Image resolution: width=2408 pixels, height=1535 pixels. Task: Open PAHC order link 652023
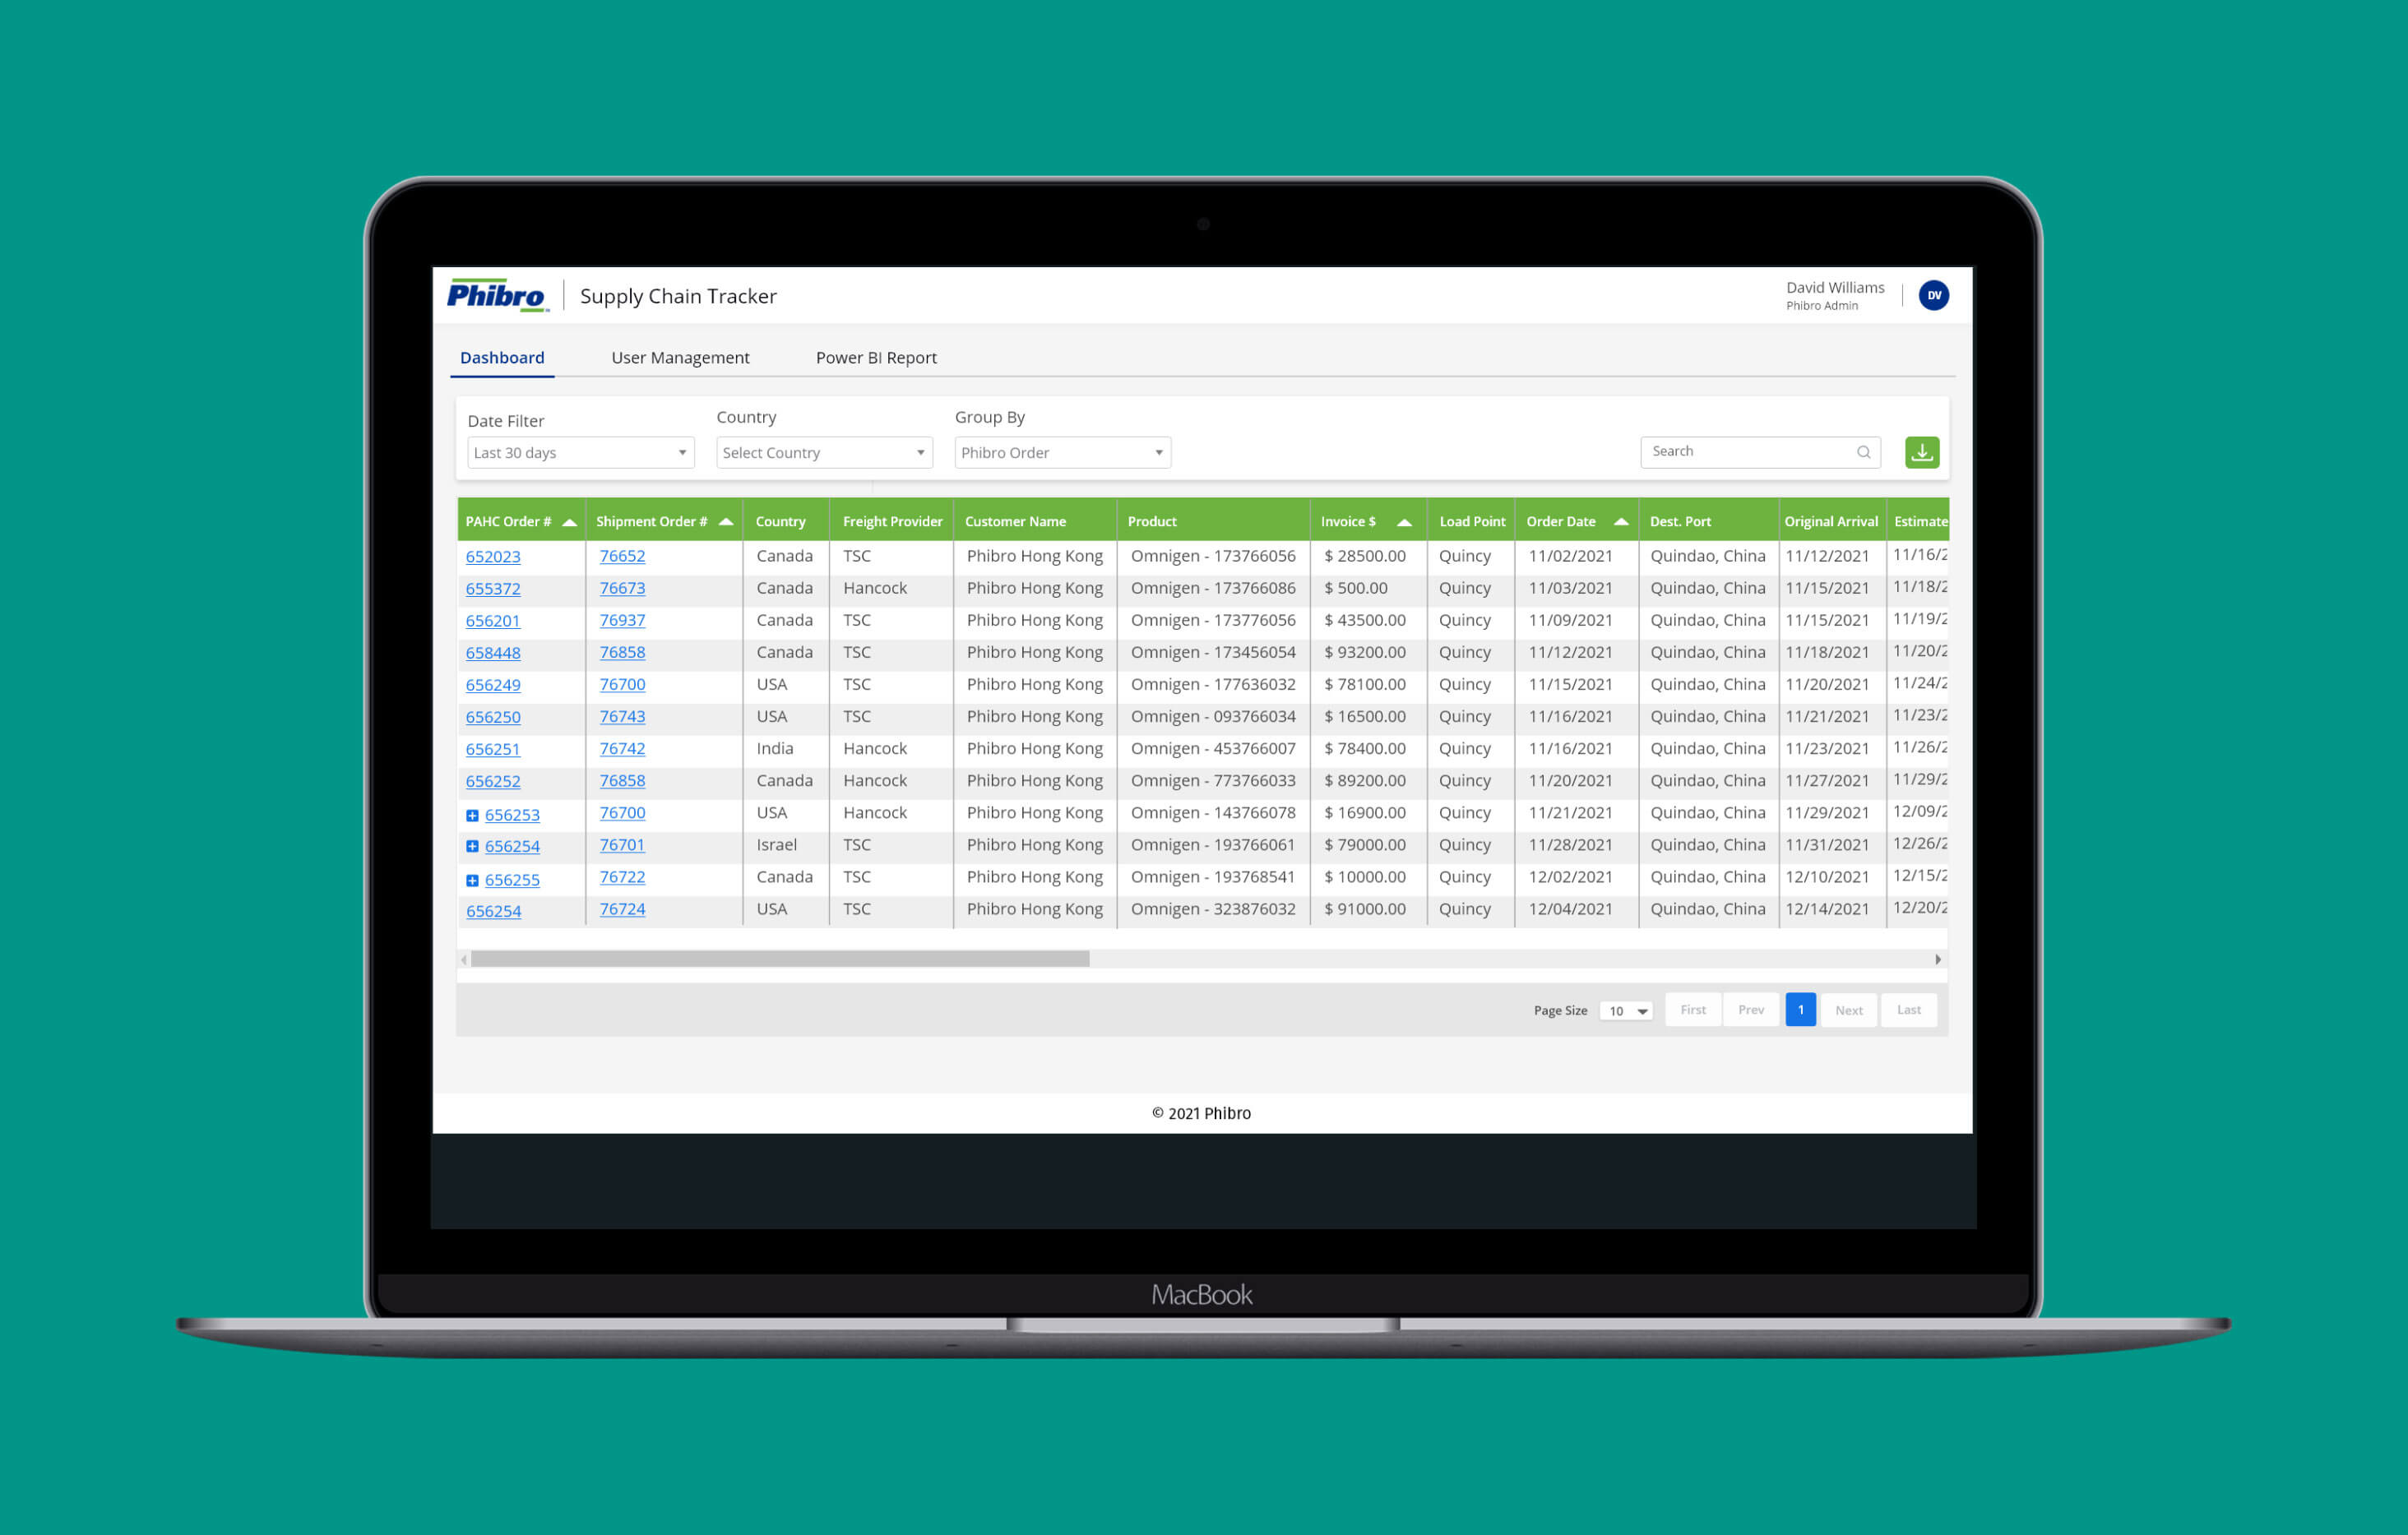pos(493,557)
